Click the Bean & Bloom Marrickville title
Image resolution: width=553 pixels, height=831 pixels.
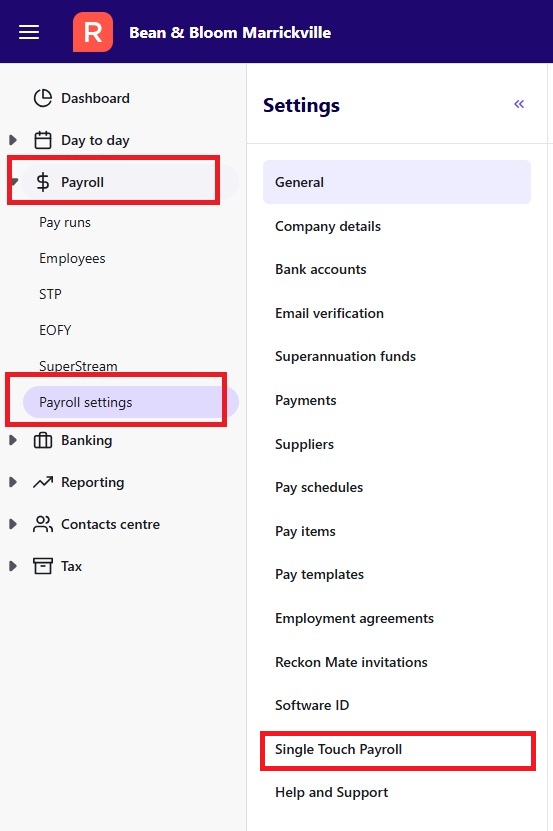point(230,32)
